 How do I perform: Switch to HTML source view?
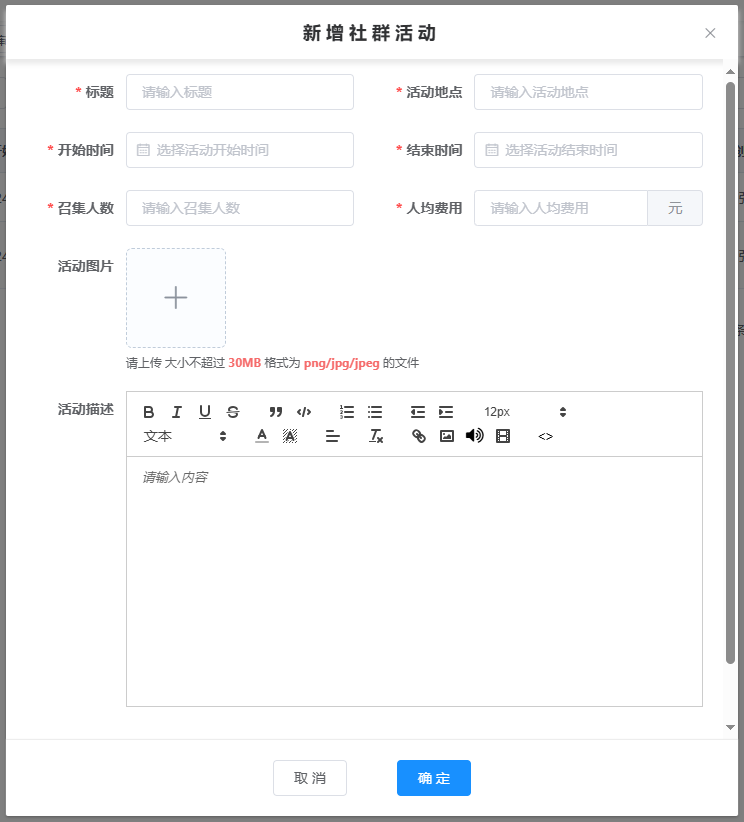click(x=546, y=436)
